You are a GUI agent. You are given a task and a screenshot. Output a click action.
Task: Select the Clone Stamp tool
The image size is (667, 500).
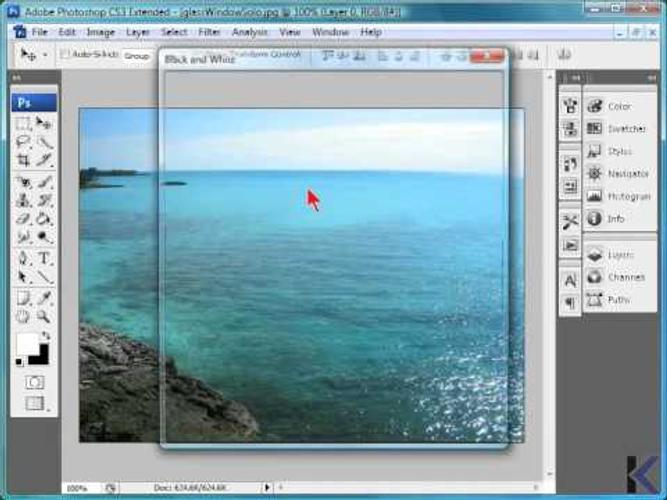pos(23,200)
